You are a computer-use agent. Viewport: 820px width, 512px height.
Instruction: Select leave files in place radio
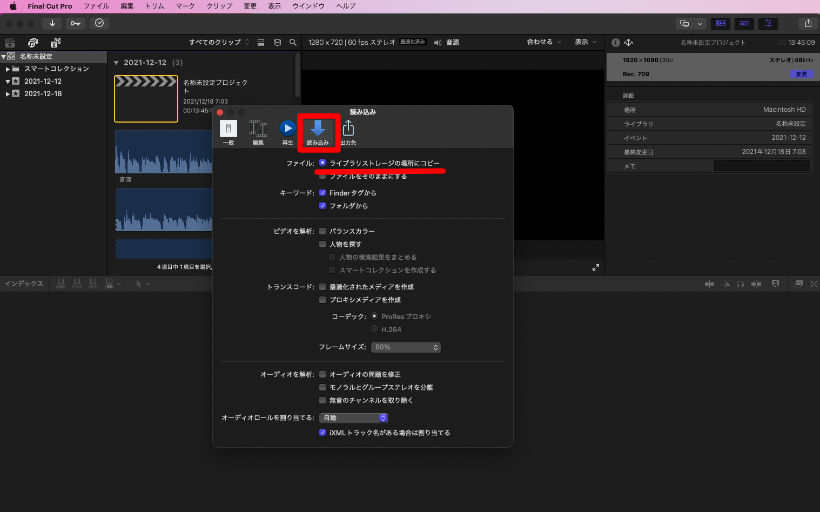tap(322, 176)
